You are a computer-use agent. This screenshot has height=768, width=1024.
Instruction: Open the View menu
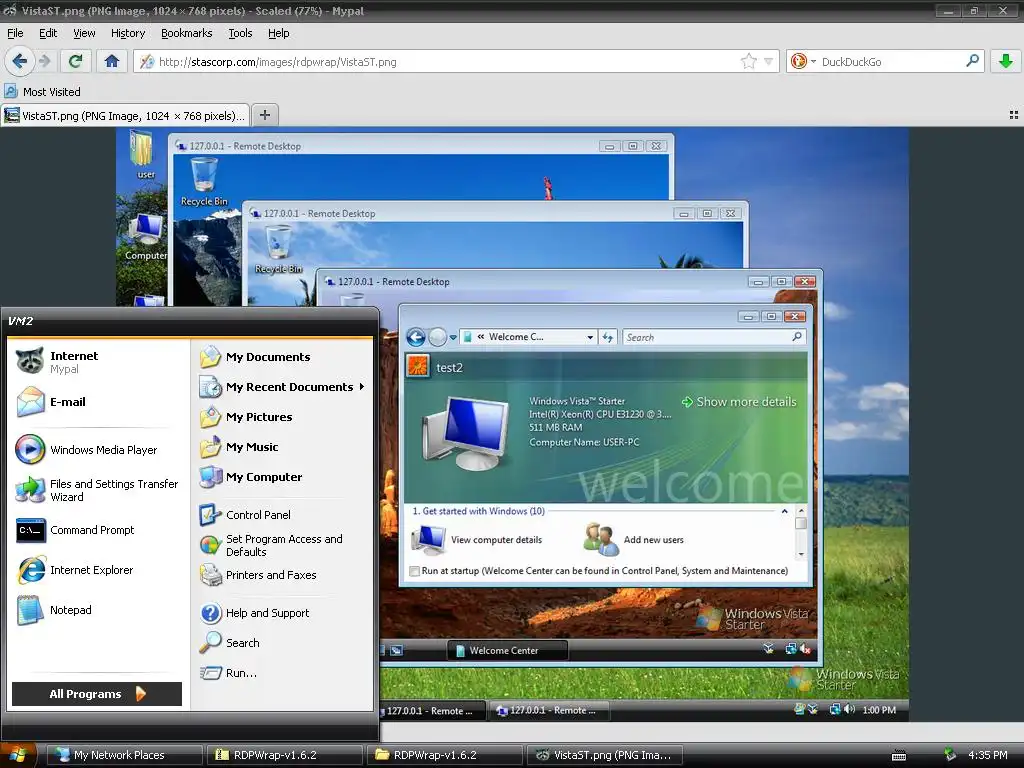click(84, 33)
